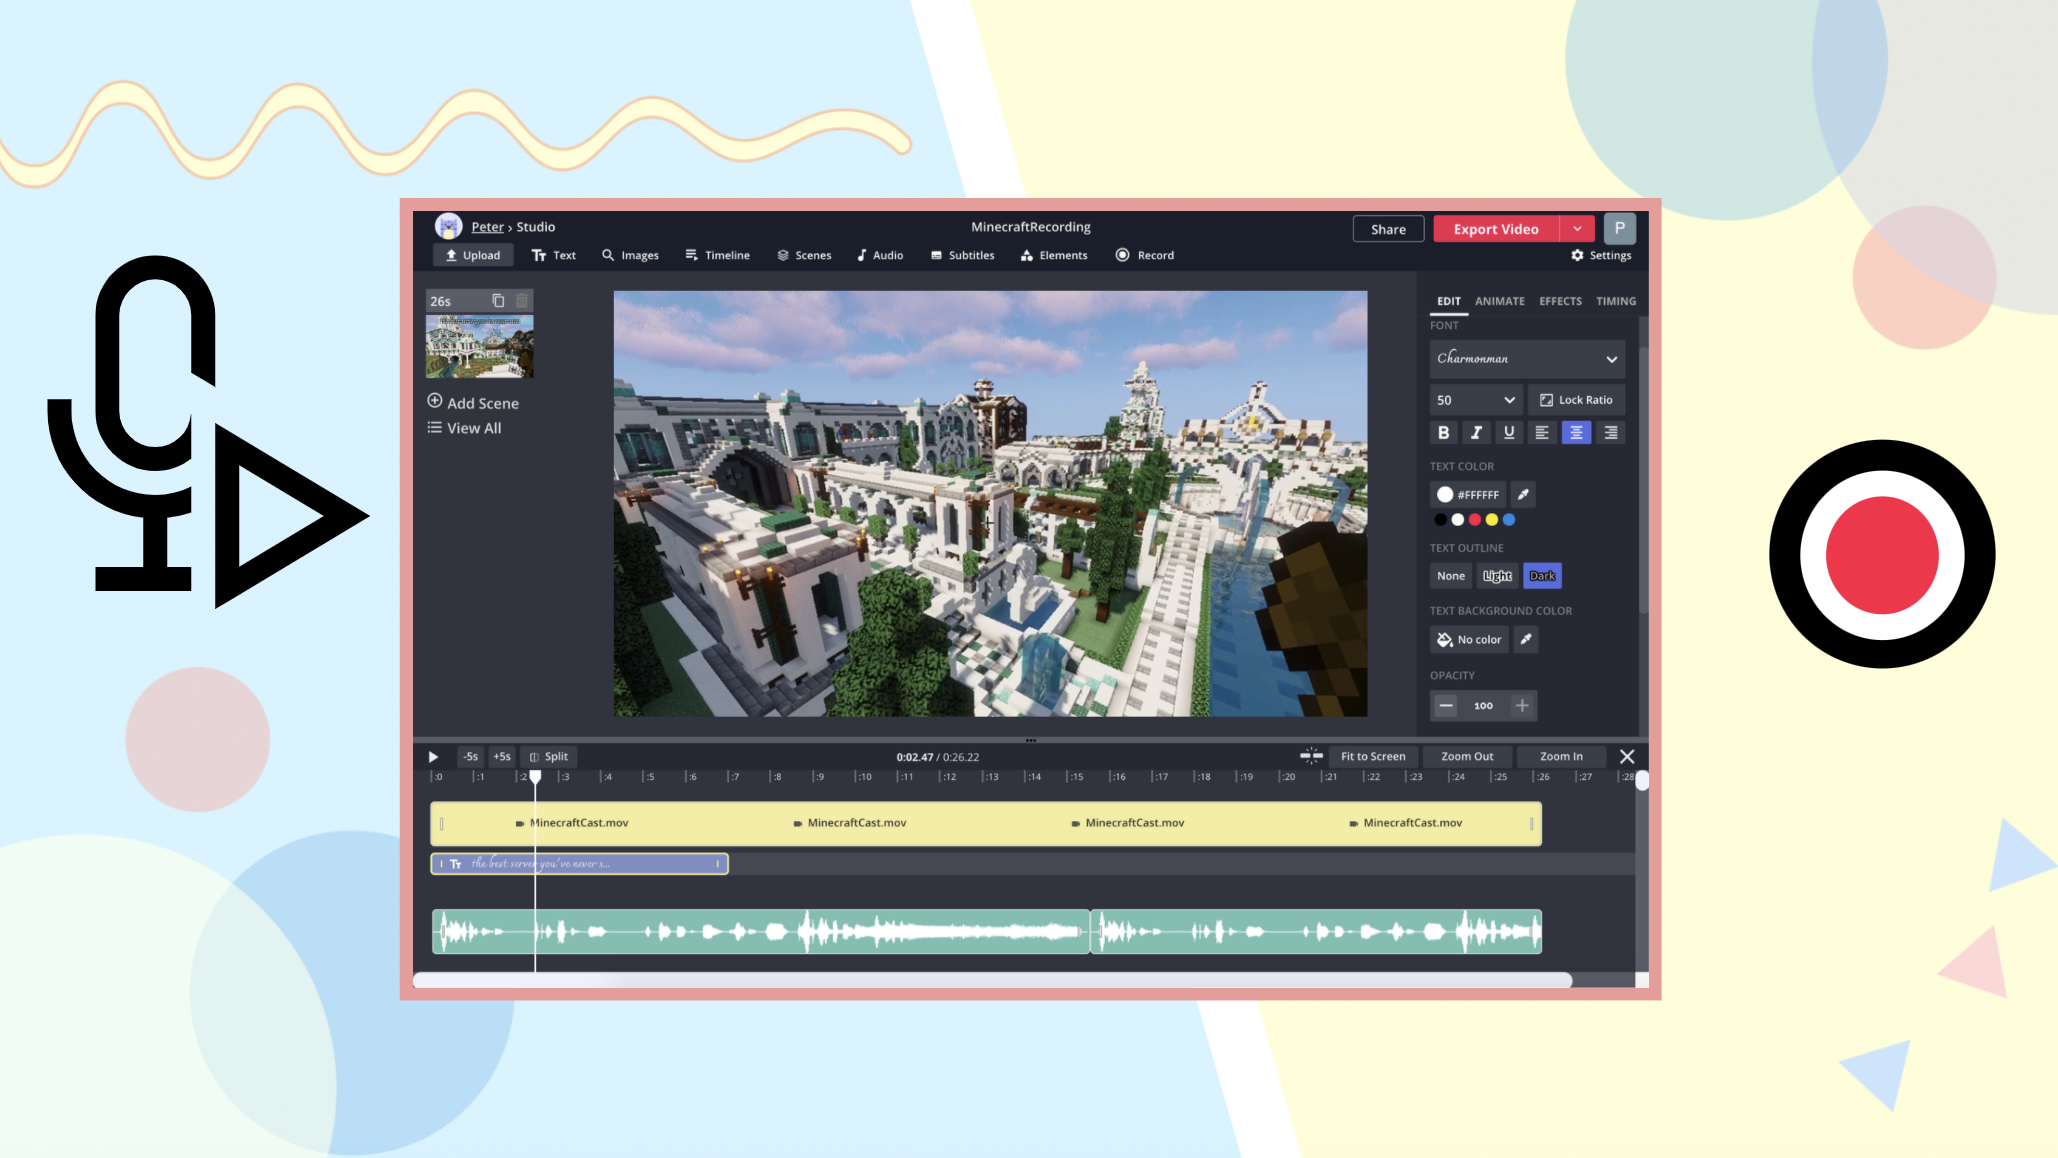Align text to the right
2058x1158 pixels.
[x=1610, y=432]
